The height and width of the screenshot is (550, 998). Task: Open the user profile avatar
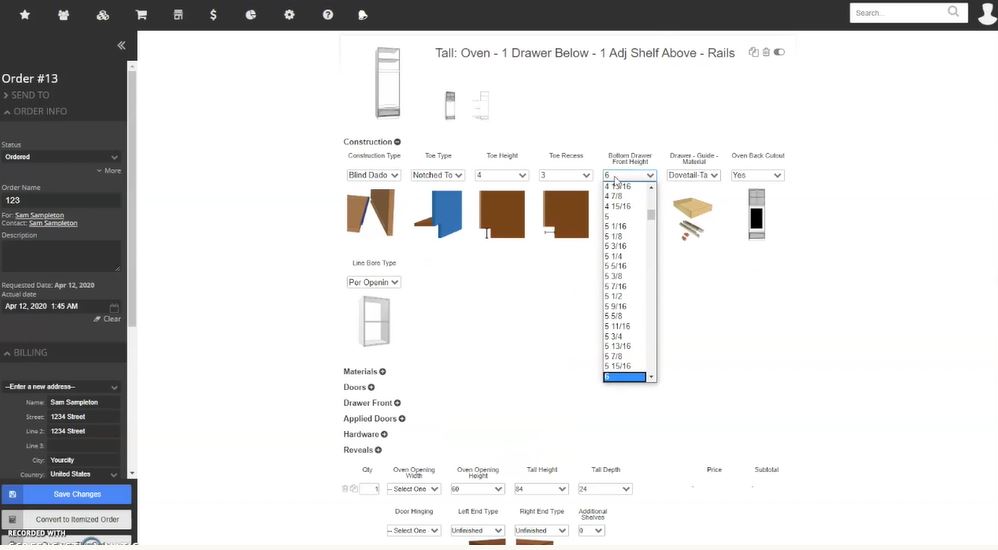tap(987, 14)
